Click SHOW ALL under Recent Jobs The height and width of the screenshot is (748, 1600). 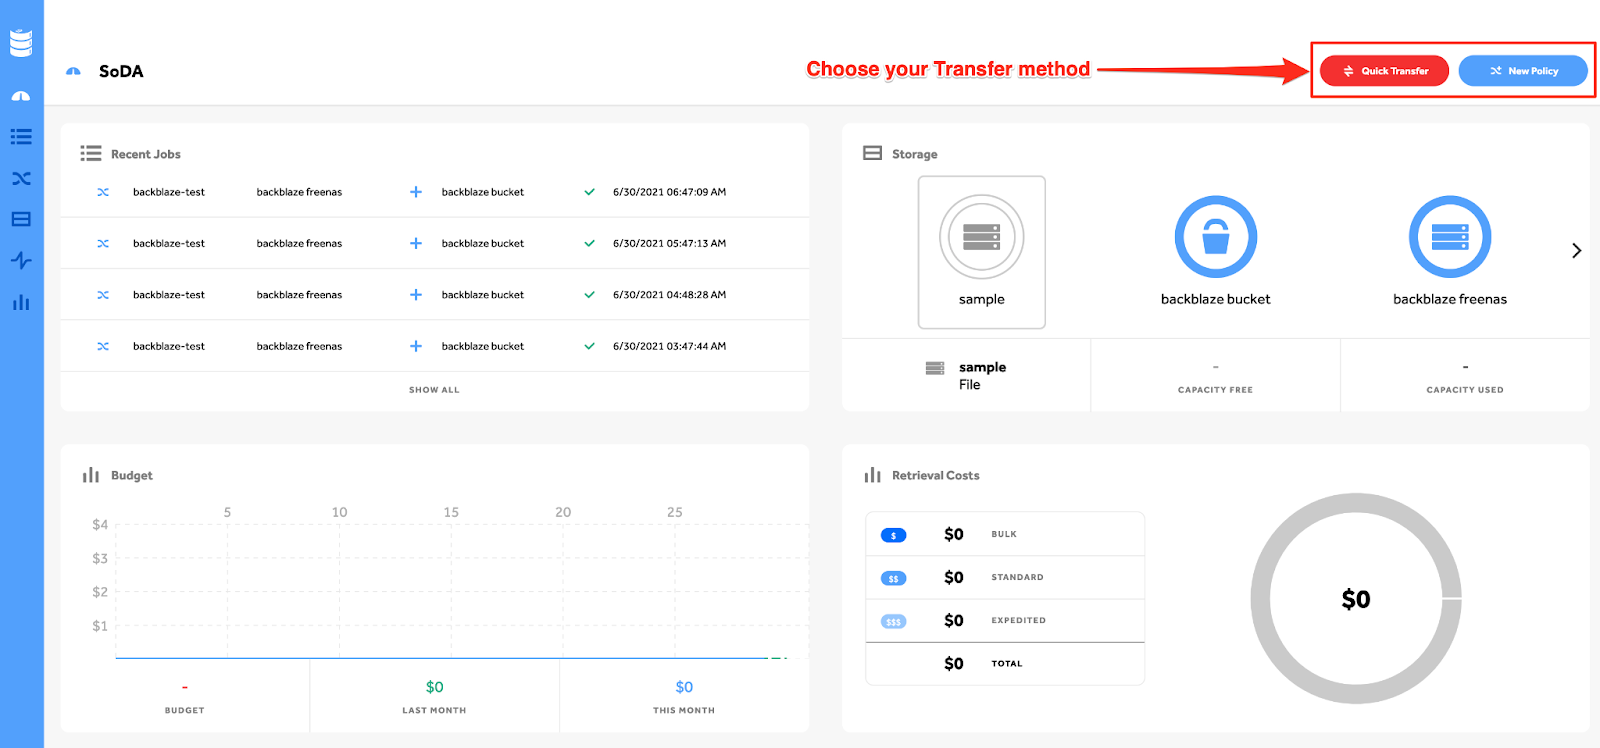point(434,390)
